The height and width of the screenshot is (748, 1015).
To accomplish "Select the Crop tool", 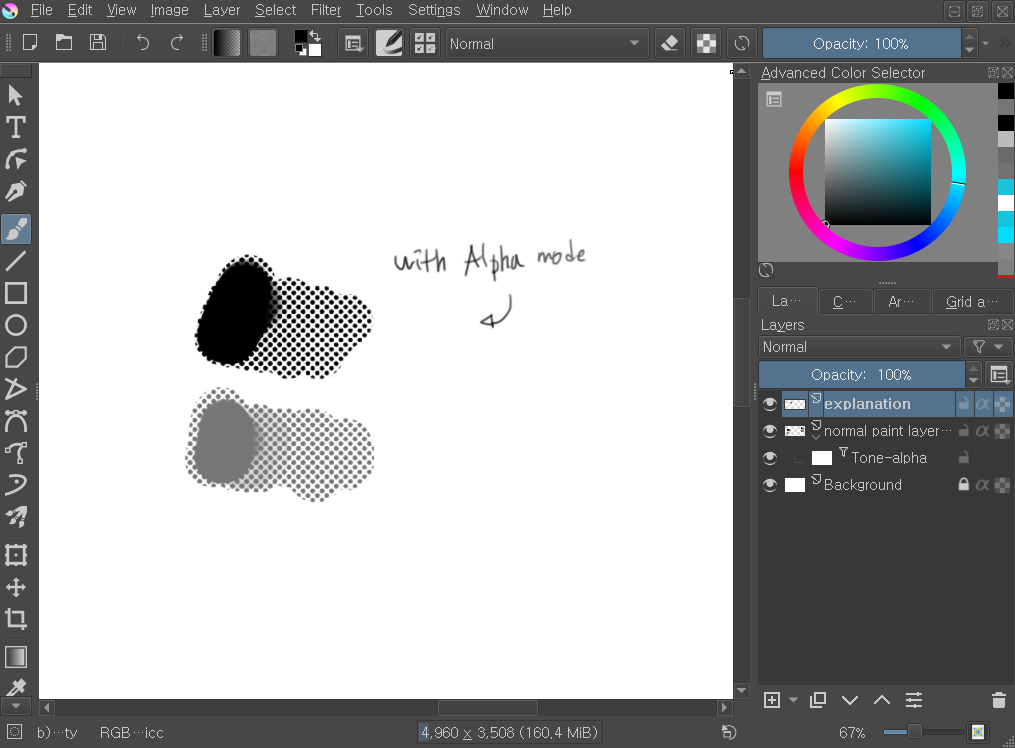I will 16,618.
